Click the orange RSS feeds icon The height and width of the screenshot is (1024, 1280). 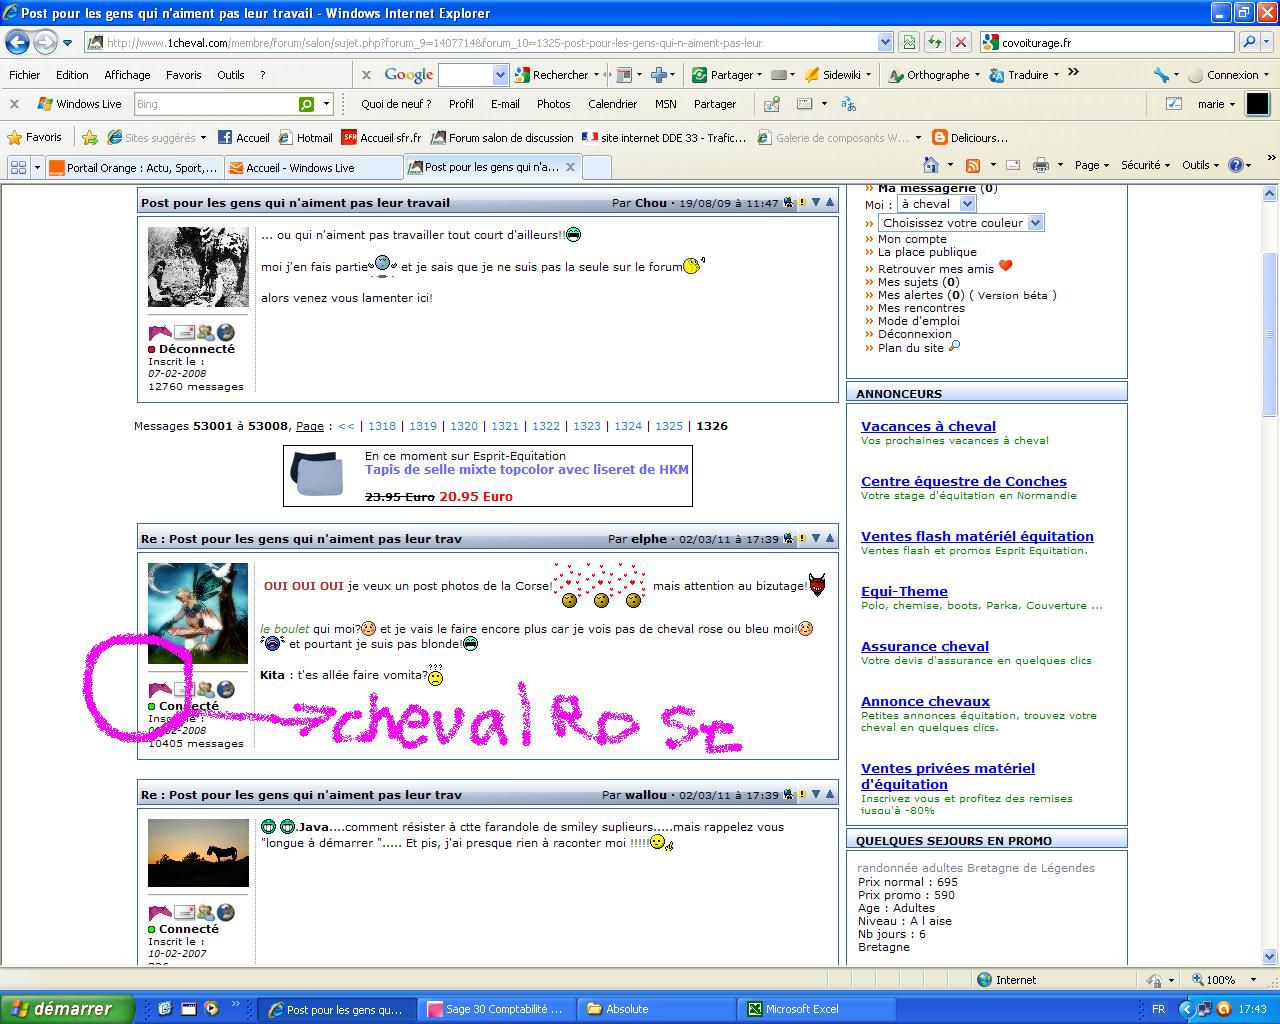(972, 165)
